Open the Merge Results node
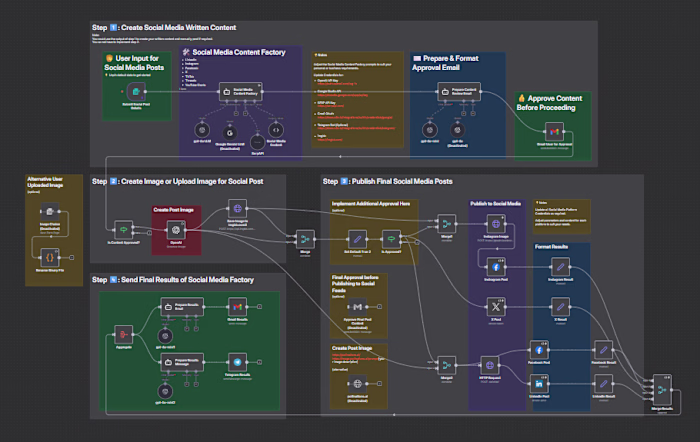This screenshot has width=700, height=442. pos(662,390)
